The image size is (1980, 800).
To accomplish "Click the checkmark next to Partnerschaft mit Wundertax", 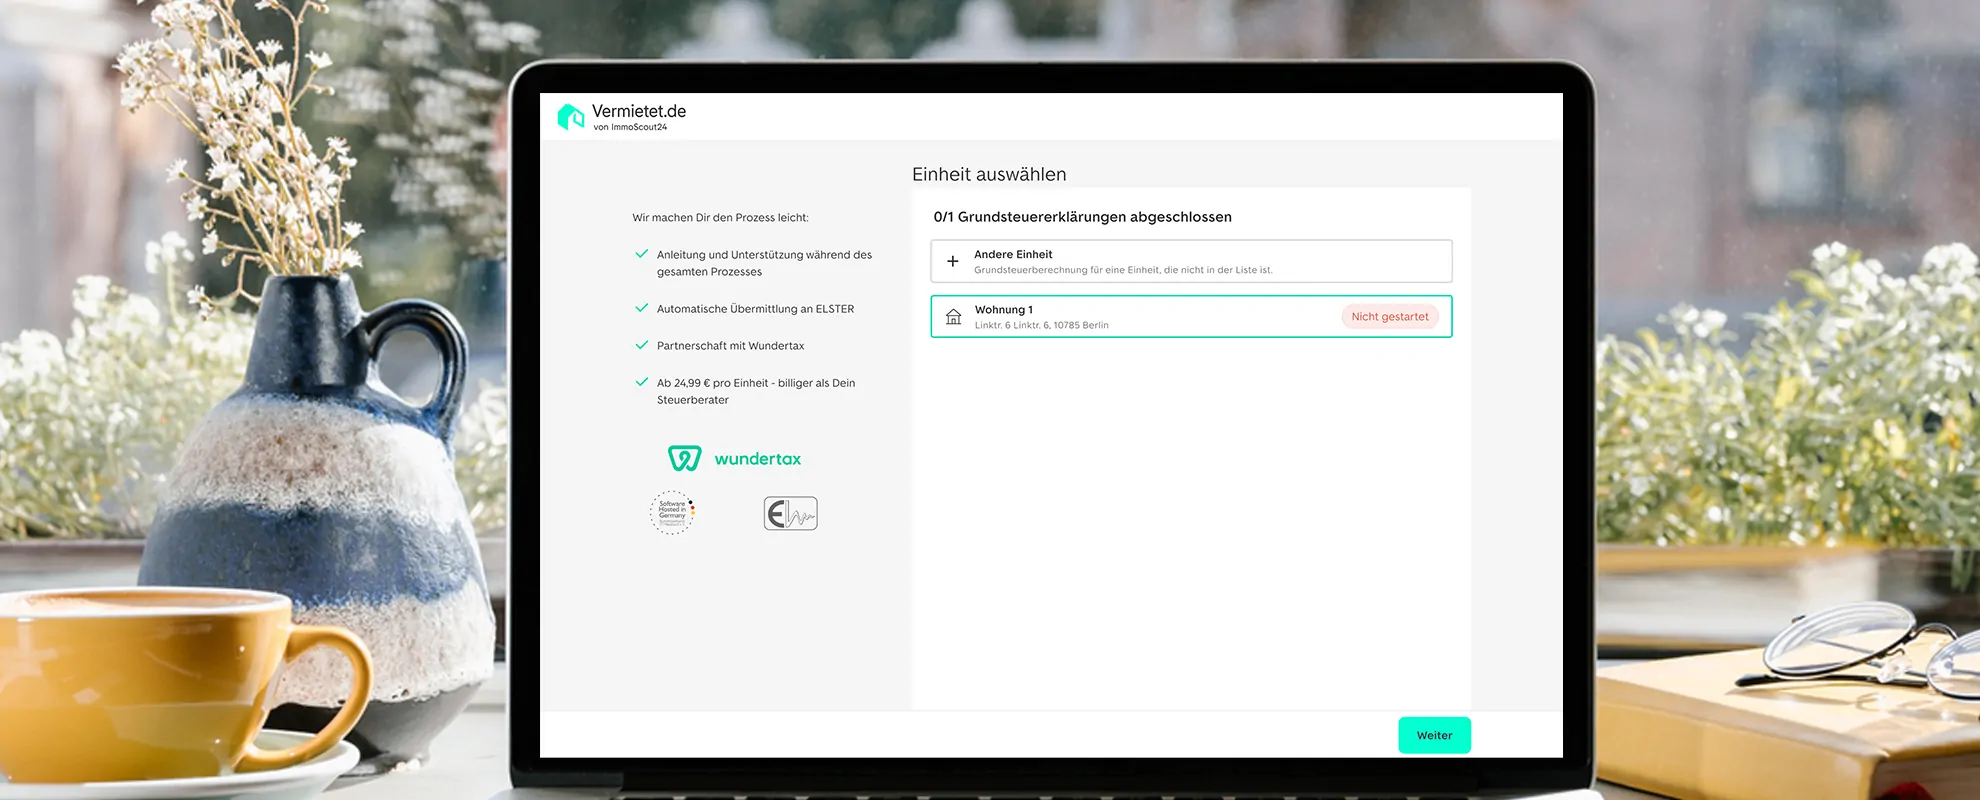I will point(642,345).
